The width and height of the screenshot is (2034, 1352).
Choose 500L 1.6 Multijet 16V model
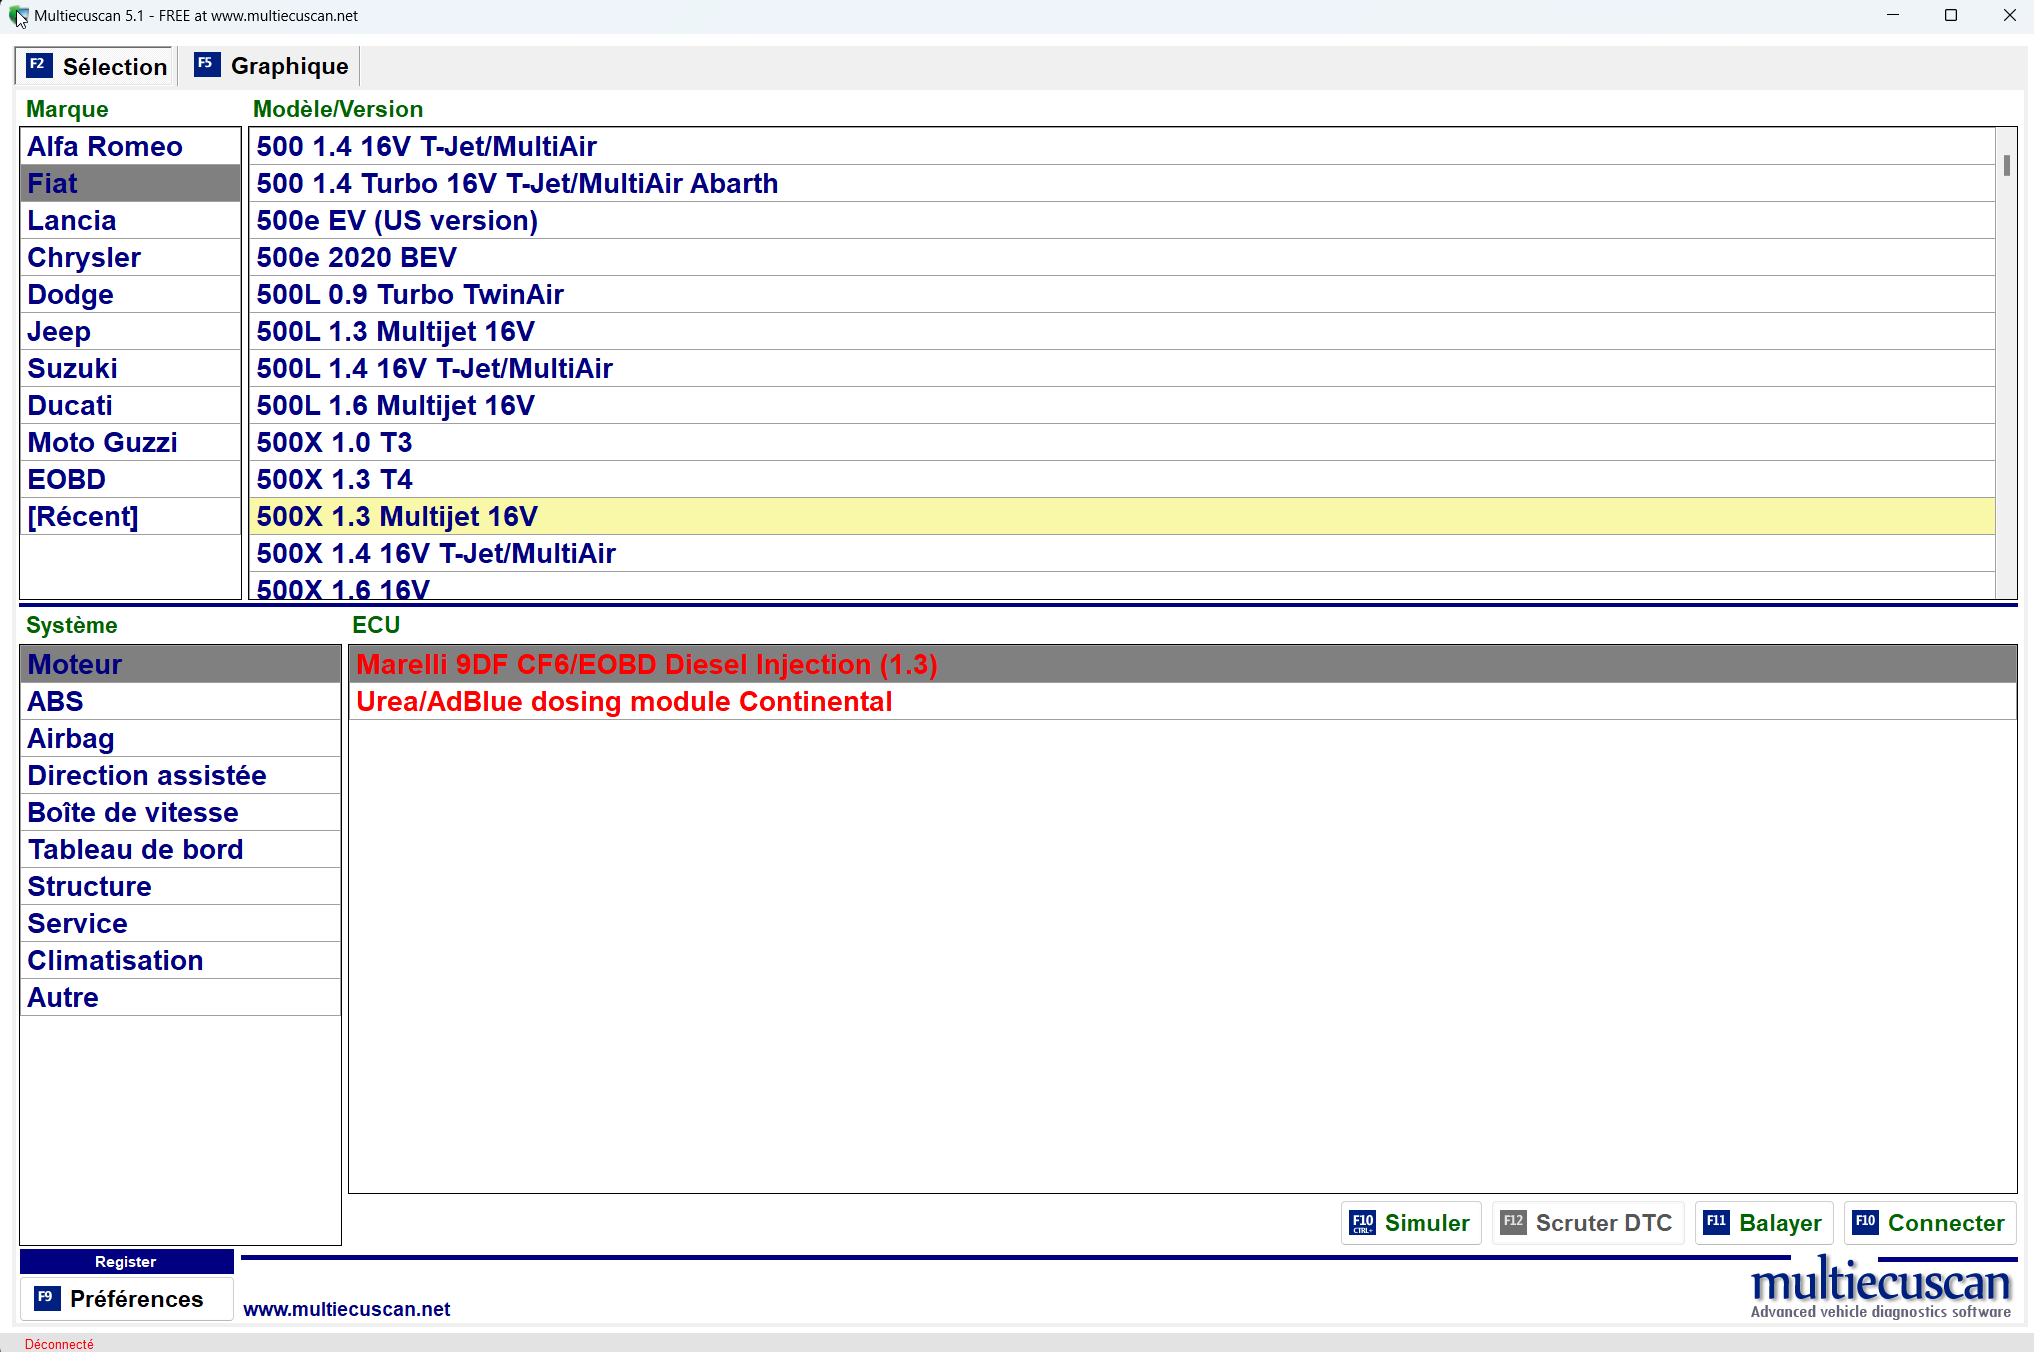pos(395,405)
